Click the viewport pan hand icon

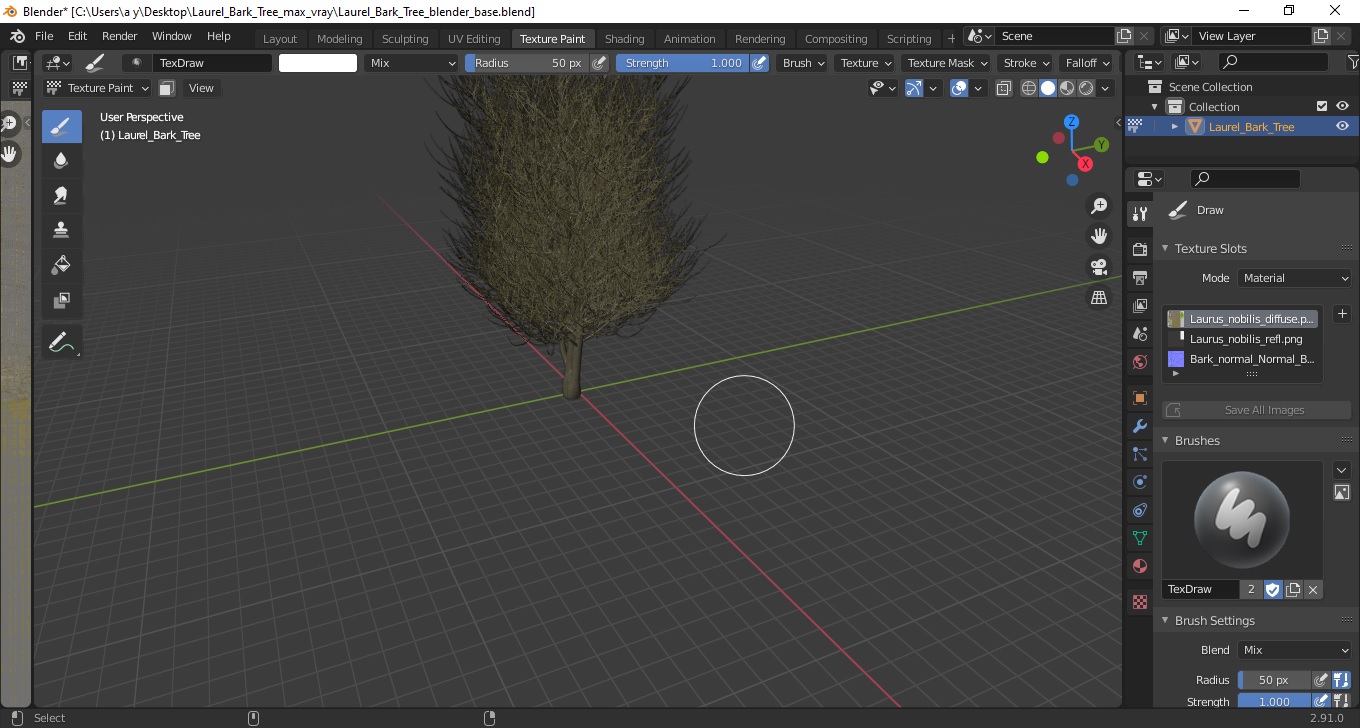[1099, 237]
